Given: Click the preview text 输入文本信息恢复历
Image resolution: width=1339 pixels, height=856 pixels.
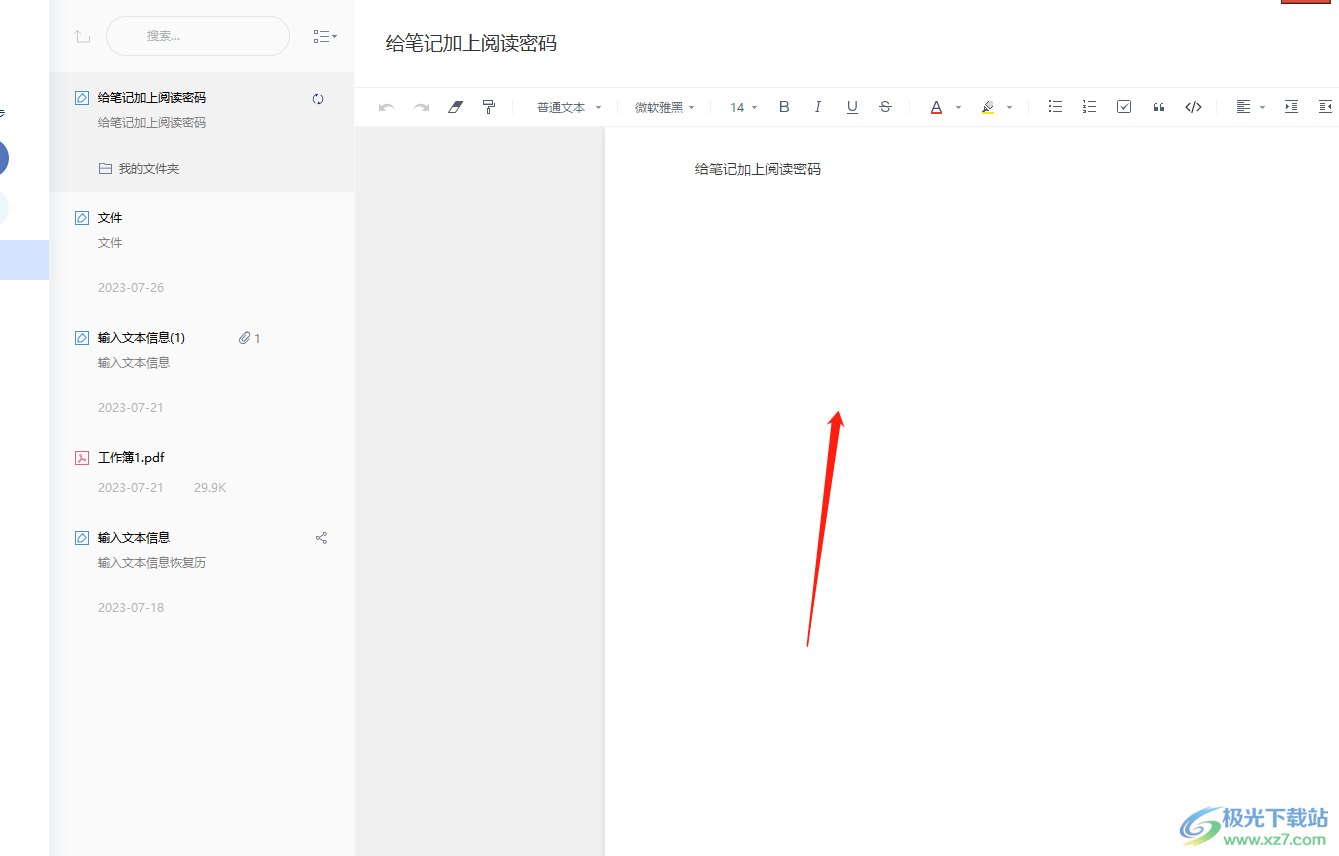Looking at the screenshot, I should pos(152,563).
